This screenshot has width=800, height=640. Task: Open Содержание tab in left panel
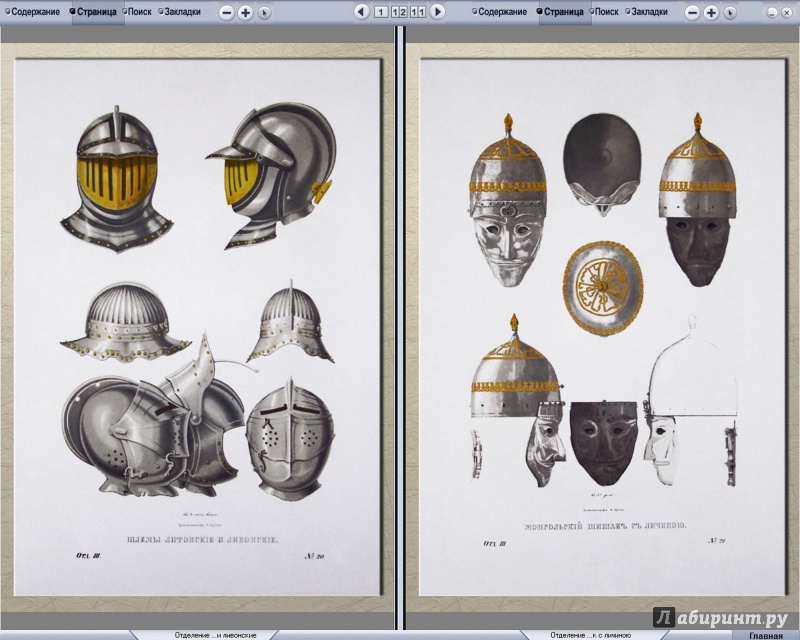coord(33,11)
